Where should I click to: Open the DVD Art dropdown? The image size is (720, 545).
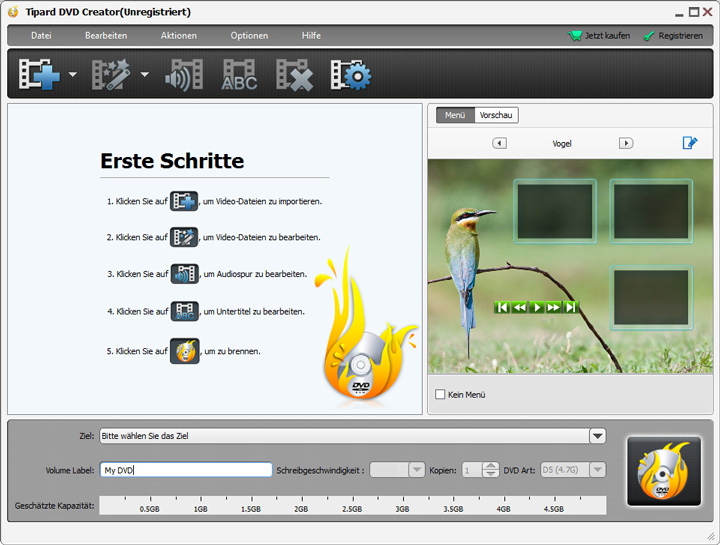[x=573, y=470]
